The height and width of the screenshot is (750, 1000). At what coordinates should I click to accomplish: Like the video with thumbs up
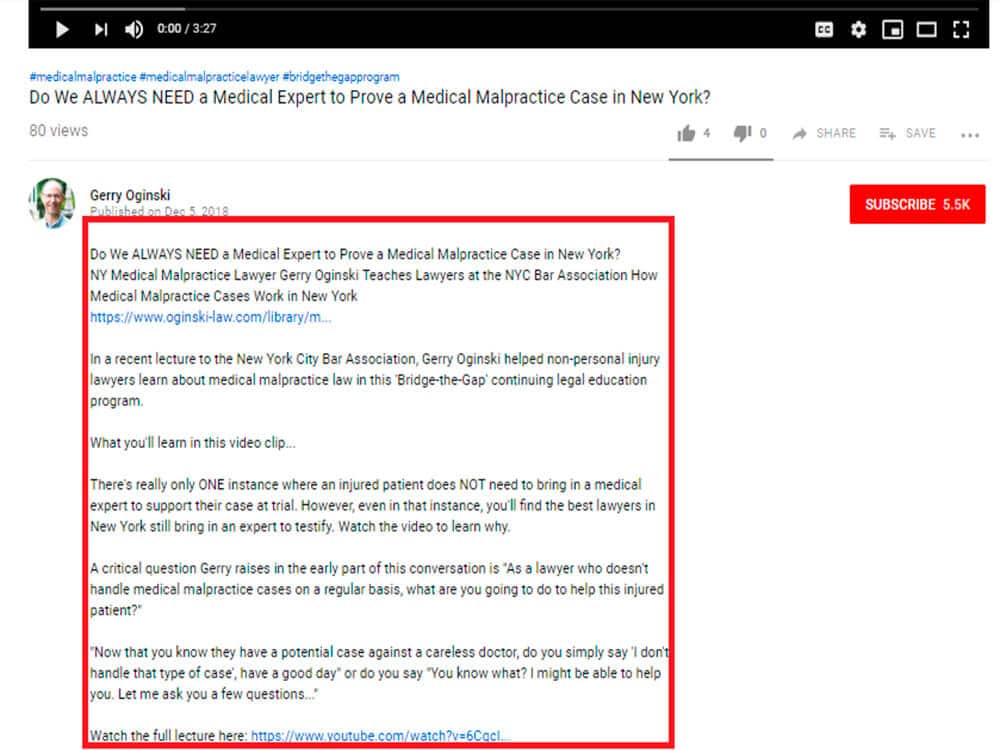pos(686,133)
